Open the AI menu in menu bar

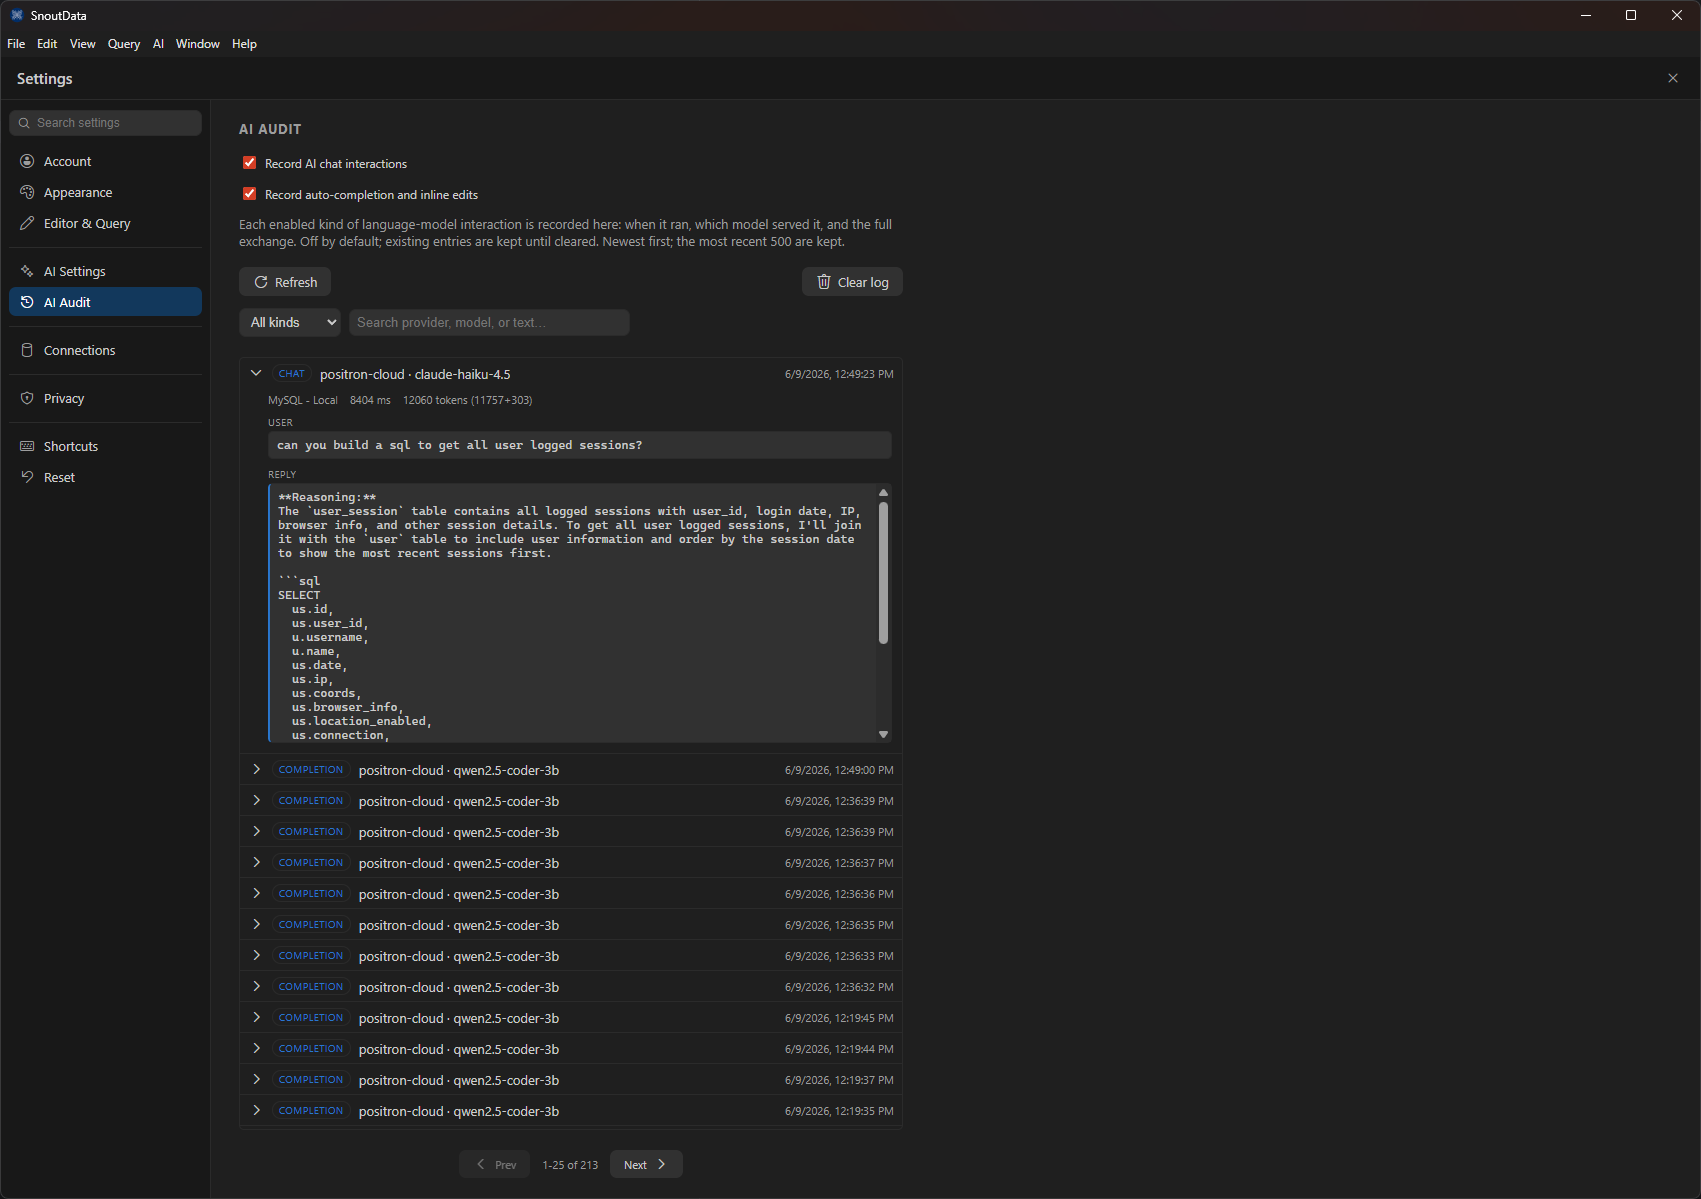click(x=158, y=44)
